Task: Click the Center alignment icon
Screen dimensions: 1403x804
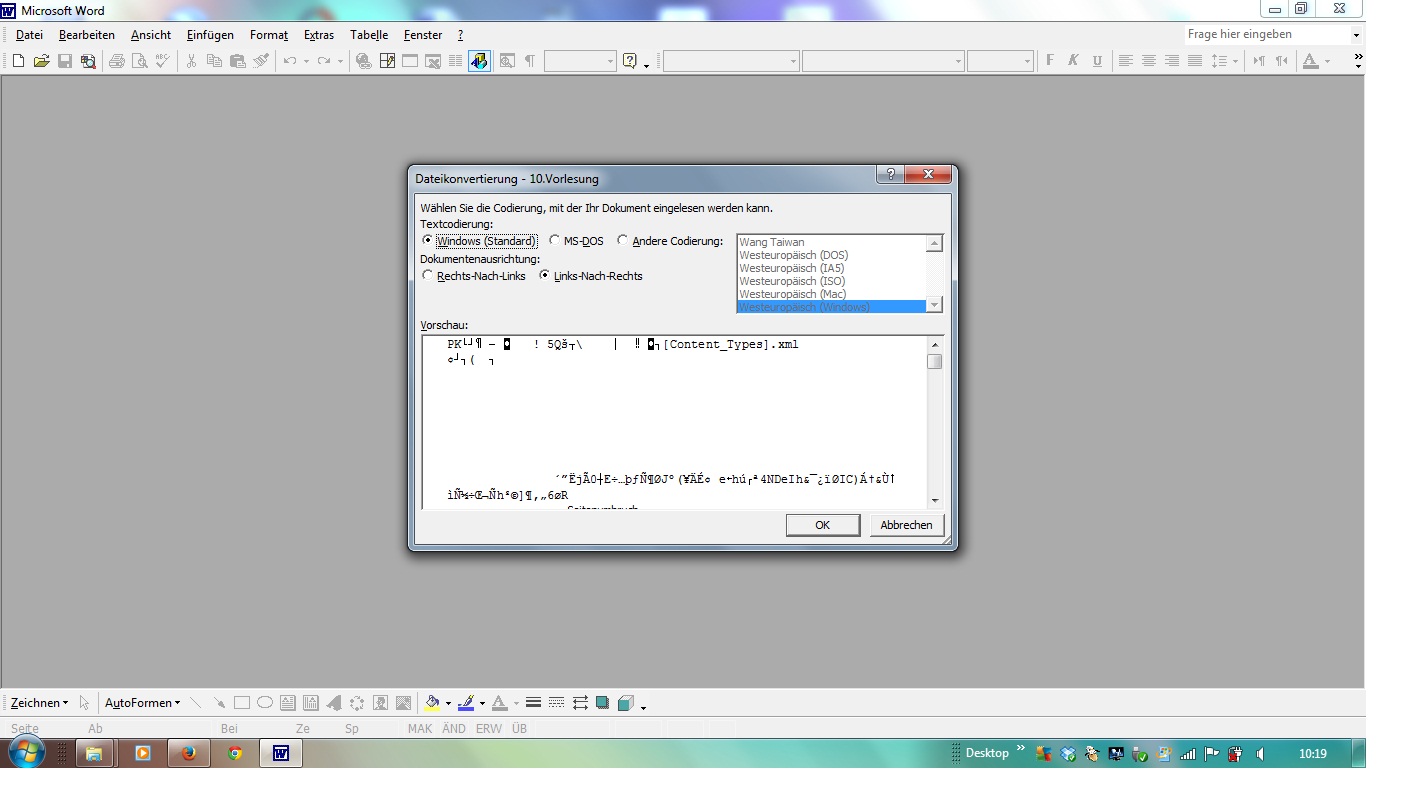Action: (1149, 61)
